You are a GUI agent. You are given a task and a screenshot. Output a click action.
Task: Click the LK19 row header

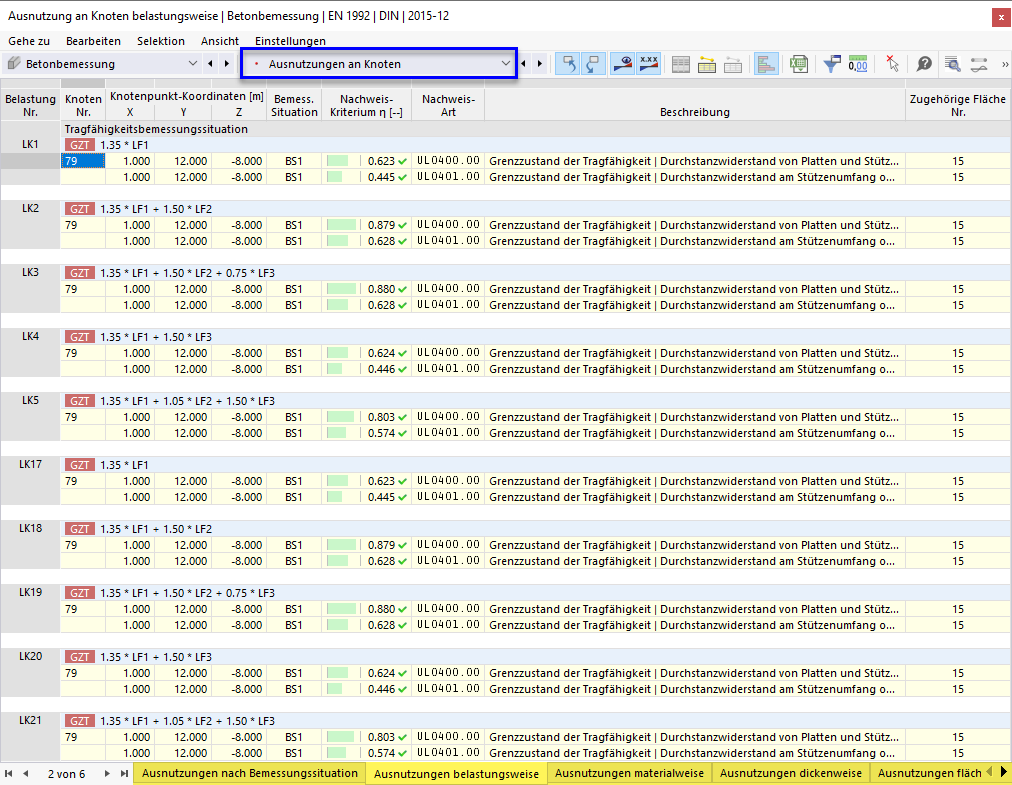(x=30, y=593)
